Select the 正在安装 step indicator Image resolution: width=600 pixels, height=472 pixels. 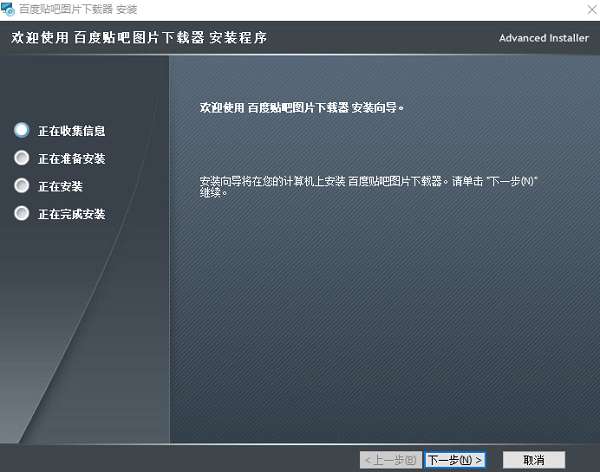point(22,186)
